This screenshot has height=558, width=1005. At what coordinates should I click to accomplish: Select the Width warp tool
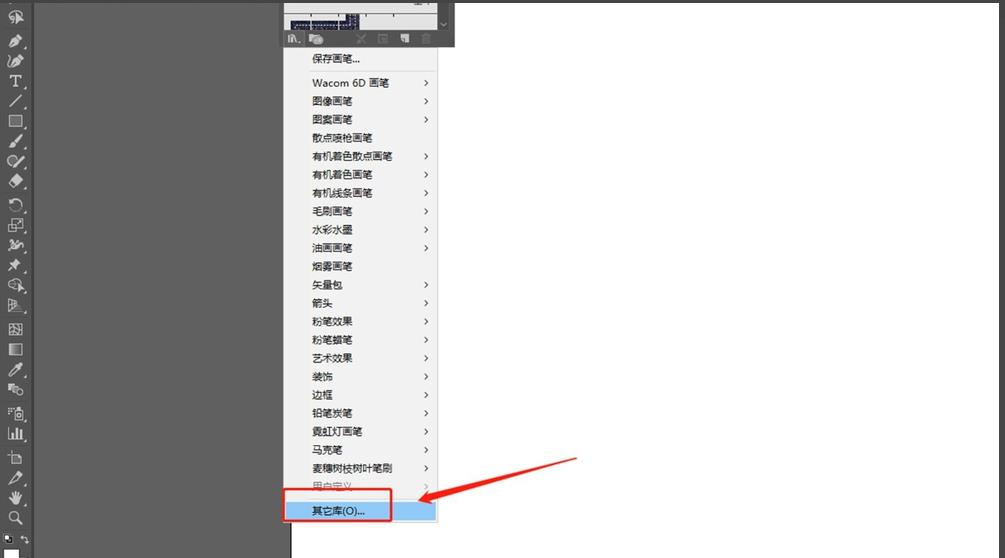(15, 245)
